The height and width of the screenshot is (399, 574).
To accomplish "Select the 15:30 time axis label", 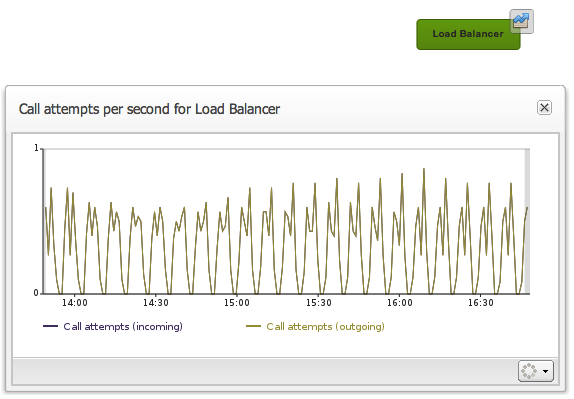I will [x=318, y=303].
